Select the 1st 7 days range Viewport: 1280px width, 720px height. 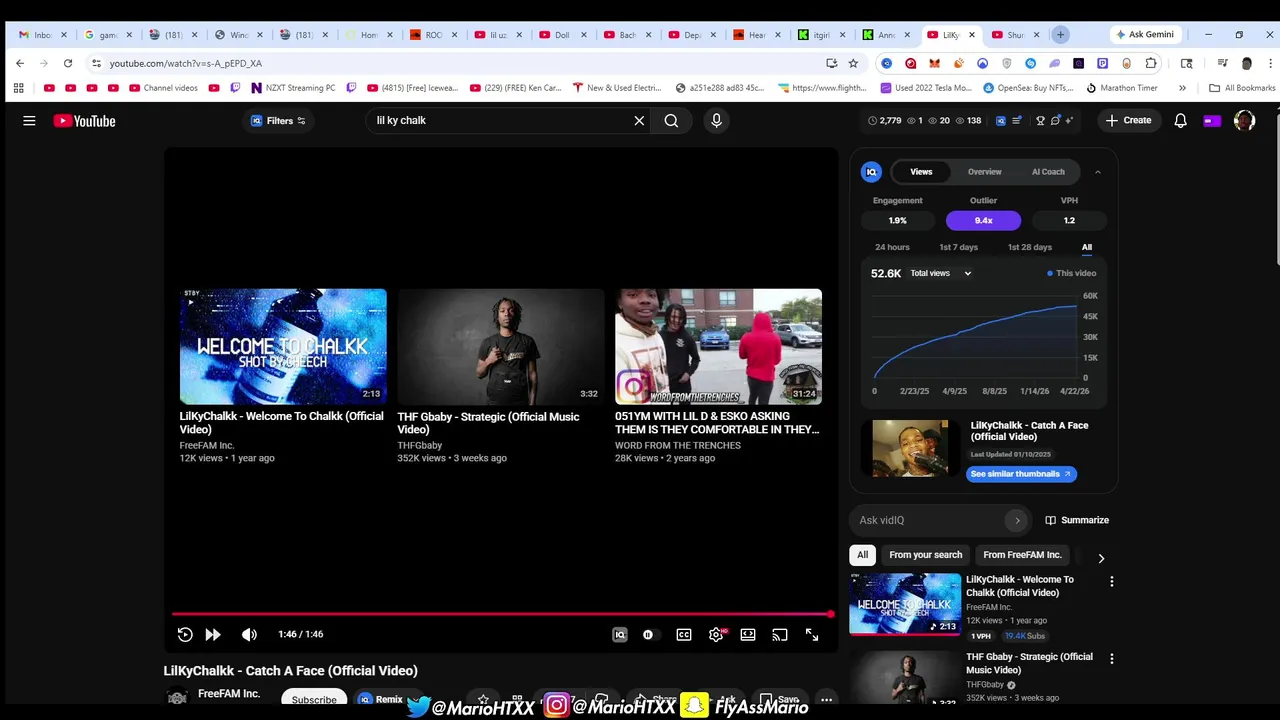coord(958,247)
